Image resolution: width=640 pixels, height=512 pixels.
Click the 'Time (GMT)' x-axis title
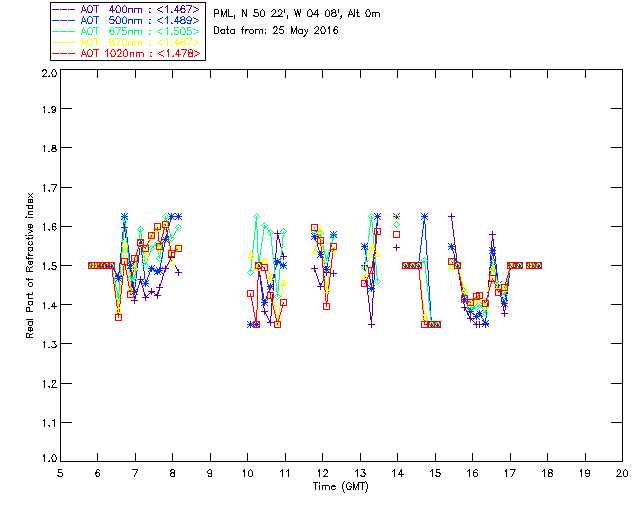click(x=340, y=486)
